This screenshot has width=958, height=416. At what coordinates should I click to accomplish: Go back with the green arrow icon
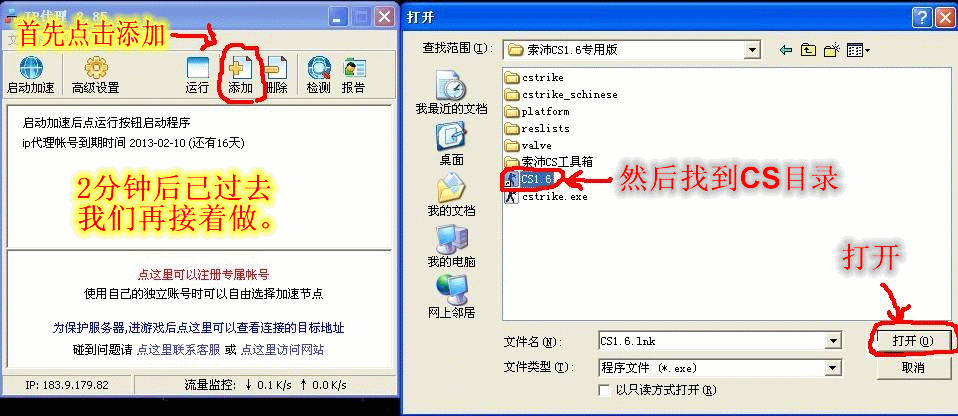786,50
